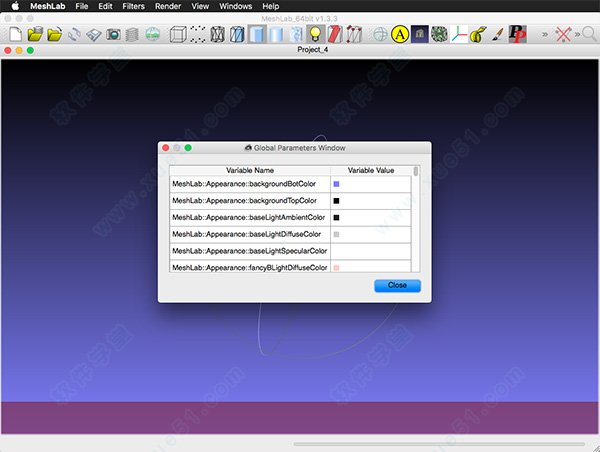Click the baseLightSpecularColor value cell
Screen dimensions: 600x452
pyautogui.click(x=371, y=251)
